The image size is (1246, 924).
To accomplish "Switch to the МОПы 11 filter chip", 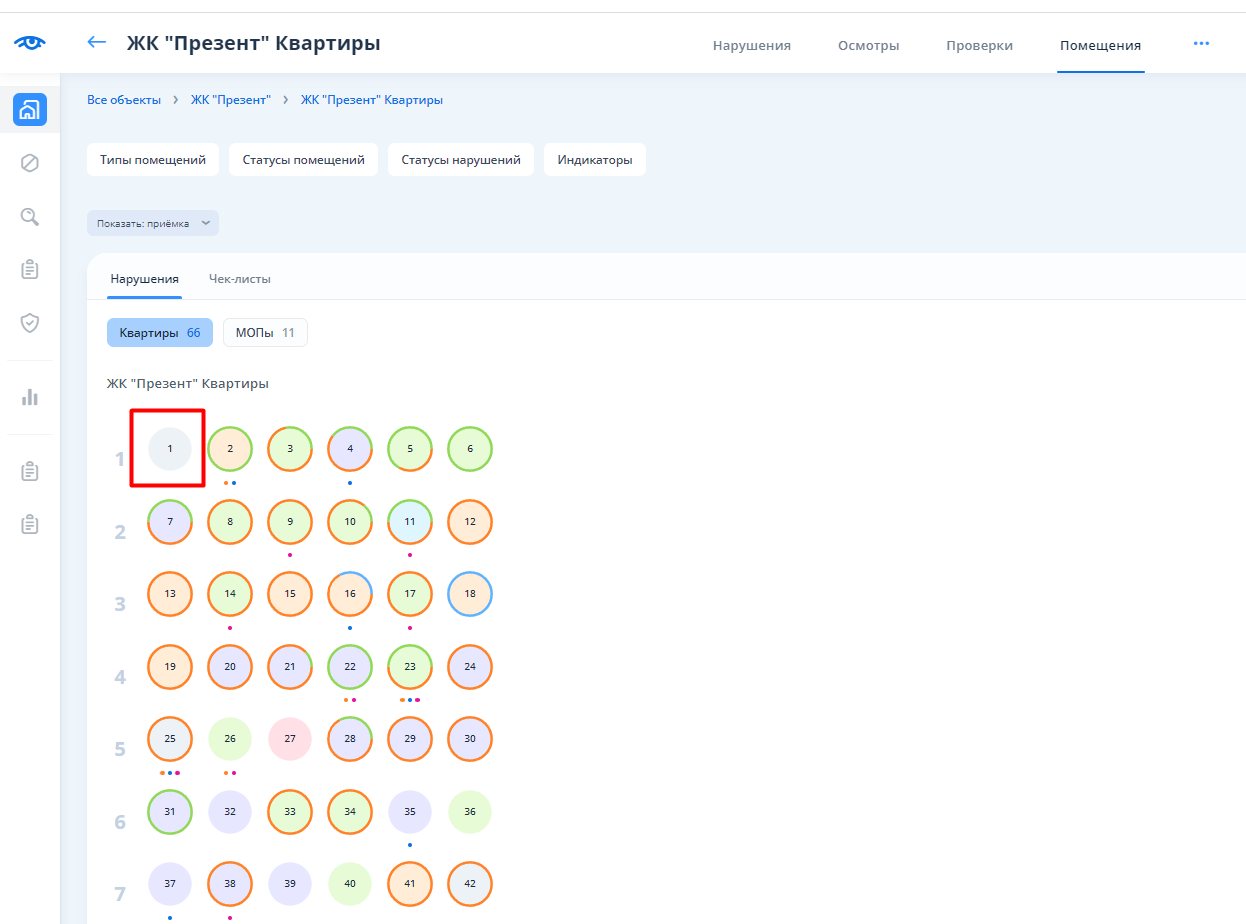I will [x=265, y=333].
